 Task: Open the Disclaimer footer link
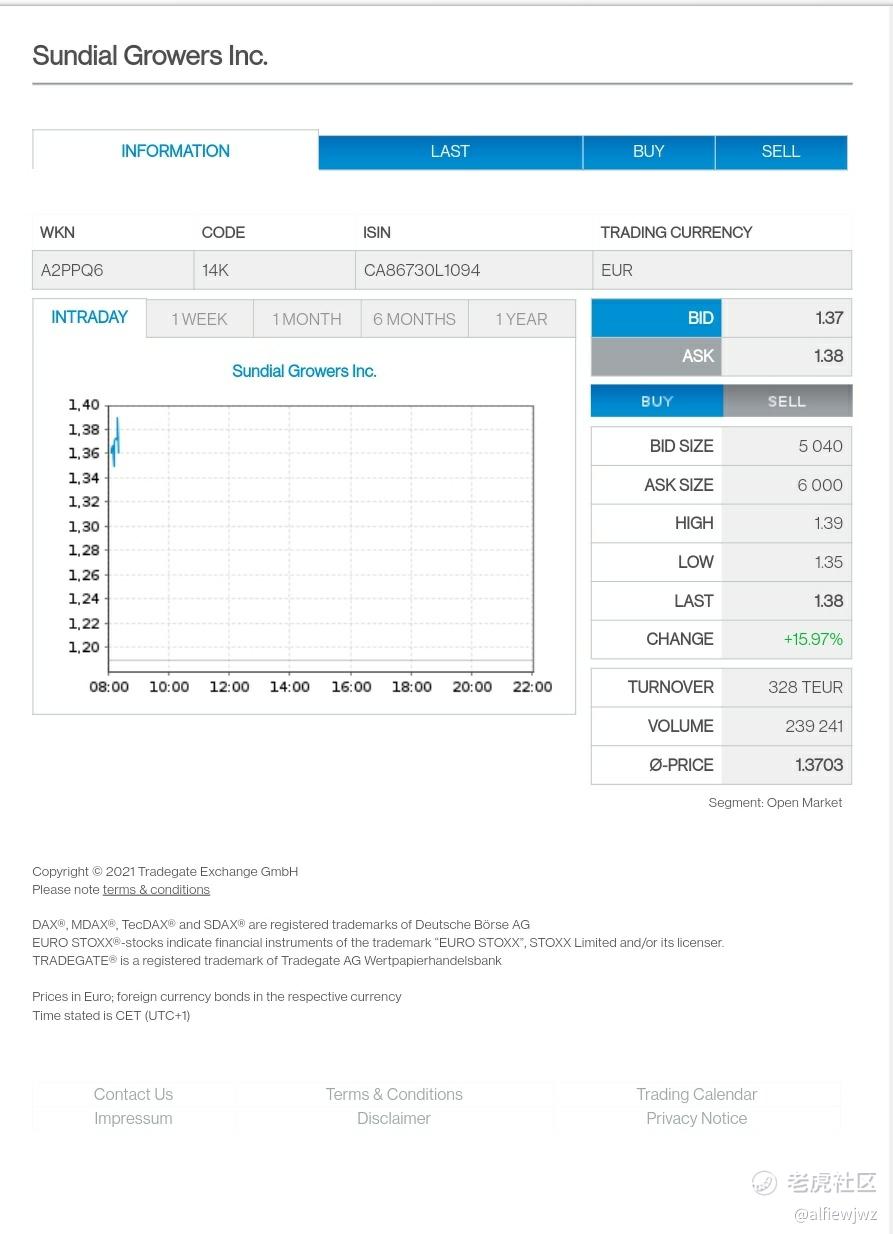pos(394,1118)
